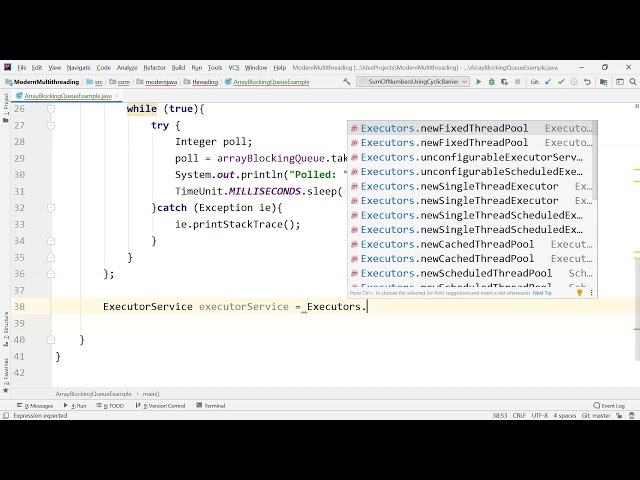Collapse the try block fold marker on line 27
This screenshot has width=640, height=480.
coord(51,126)
